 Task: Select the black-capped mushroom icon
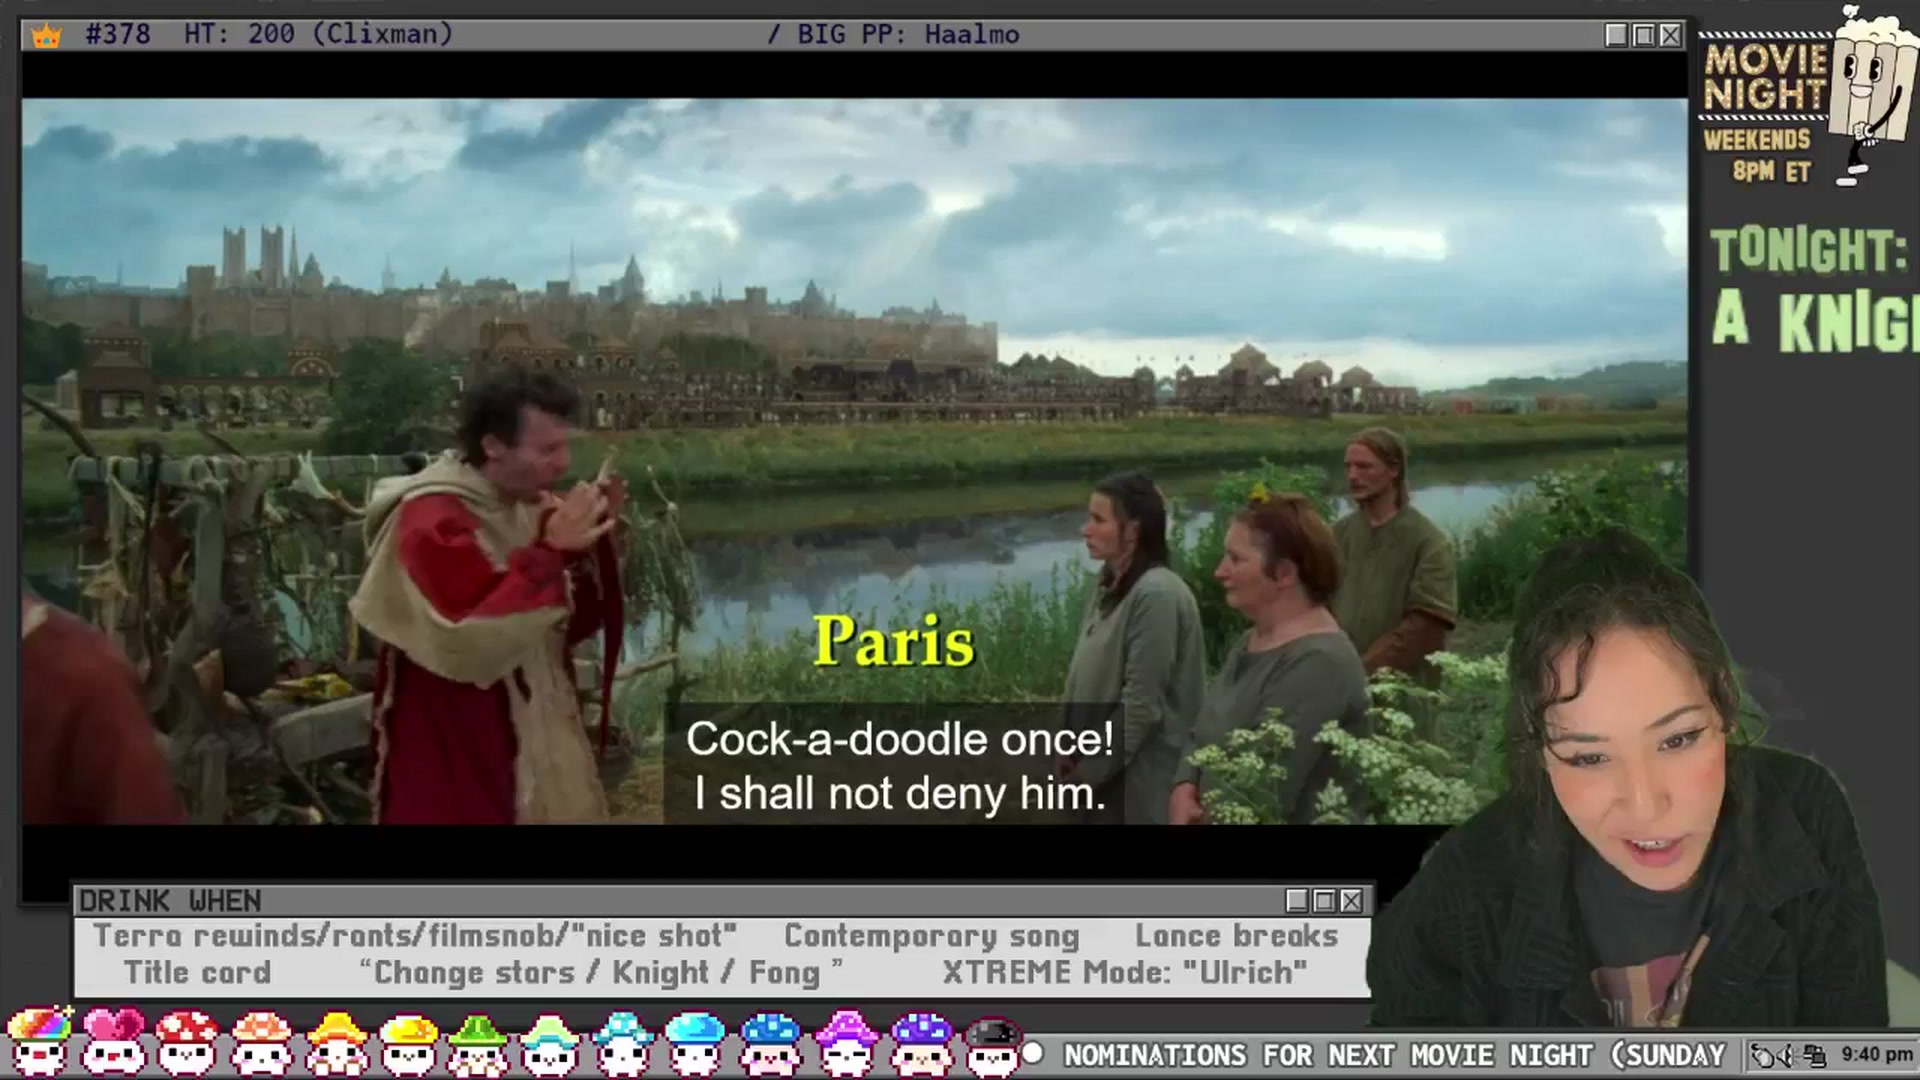click(x=992, y=1046)
